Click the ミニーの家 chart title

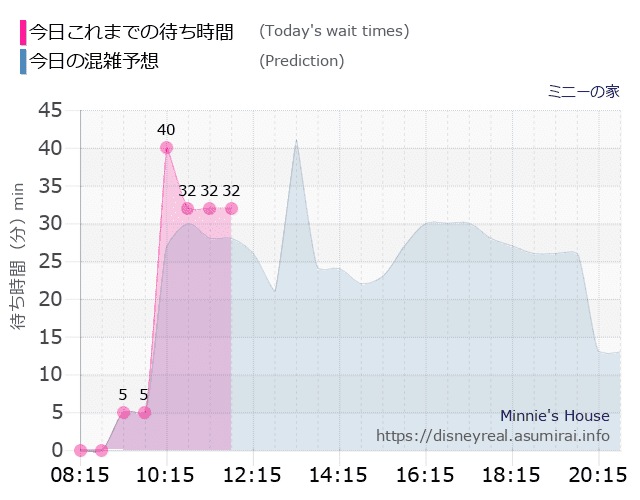pyautogui.click(x=583, y=91)
